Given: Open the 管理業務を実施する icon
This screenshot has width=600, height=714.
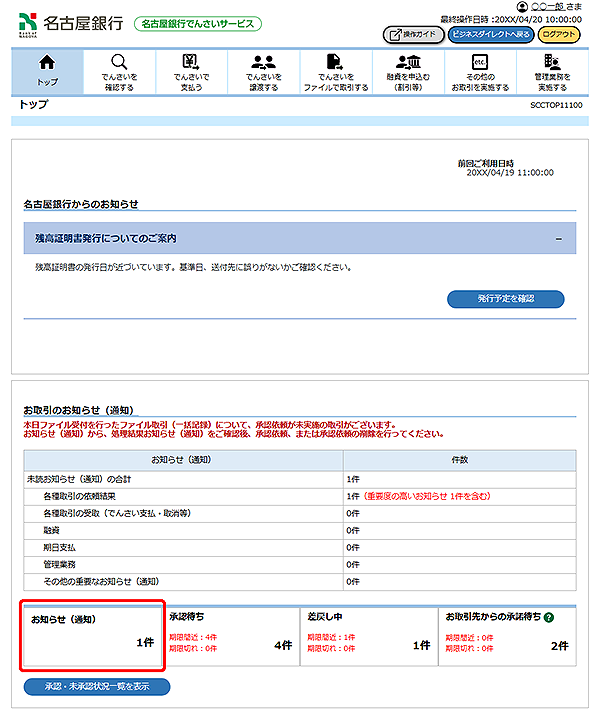Looking at the screenshot, I should pyautogui.click(x=552, y=63).
